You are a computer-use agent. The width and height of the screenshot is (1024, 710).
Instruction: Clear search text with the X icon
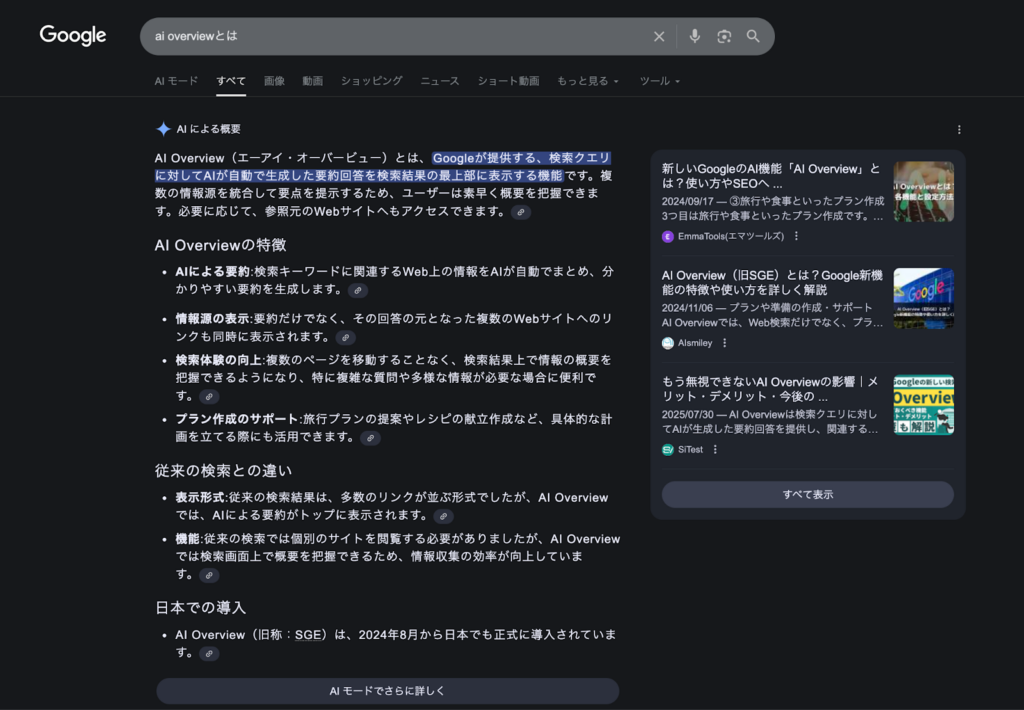[x=659, y=36]
